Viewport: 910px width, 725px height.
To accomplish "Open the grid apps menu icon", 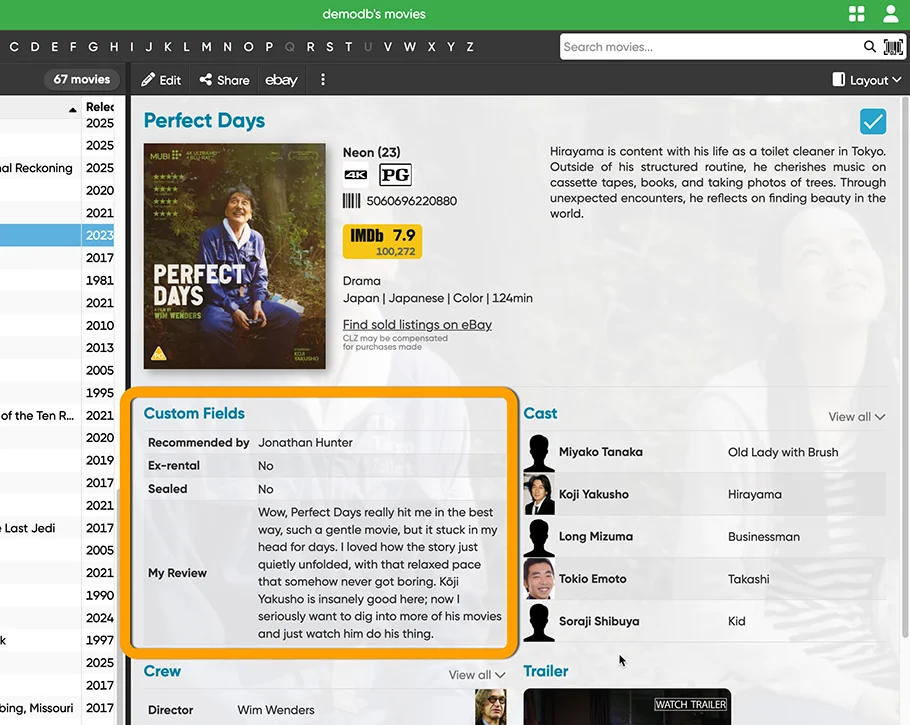I will pos(857,14).
